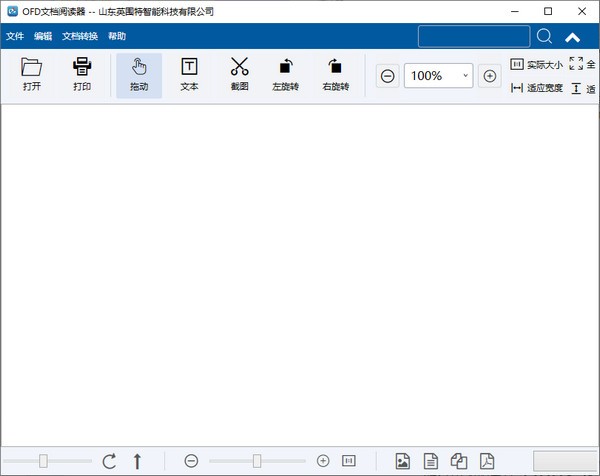Open the 100% zoom level dropdown

(x=465, y=76)
